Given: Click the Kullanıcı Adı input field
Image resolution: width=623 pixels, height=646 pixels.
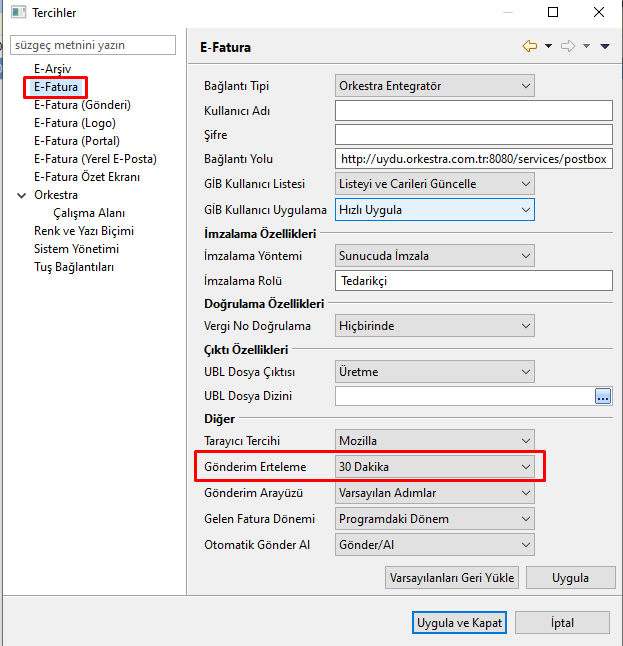Looking at the screenshot, I should tap(473, 110).
